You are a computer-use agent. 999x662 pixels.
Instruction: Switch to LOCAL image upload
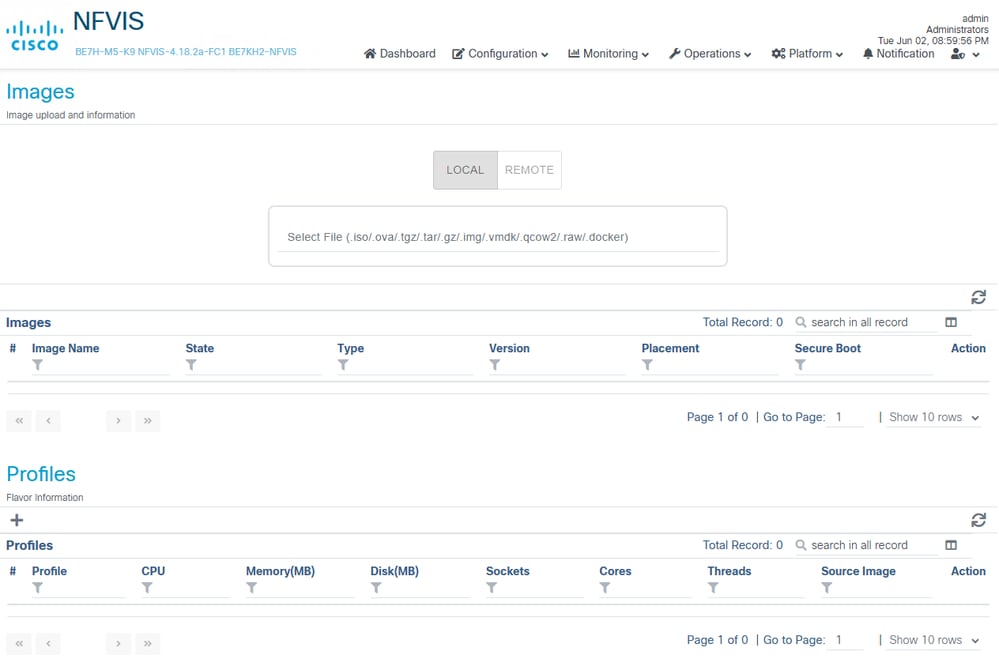click(465, 170)
